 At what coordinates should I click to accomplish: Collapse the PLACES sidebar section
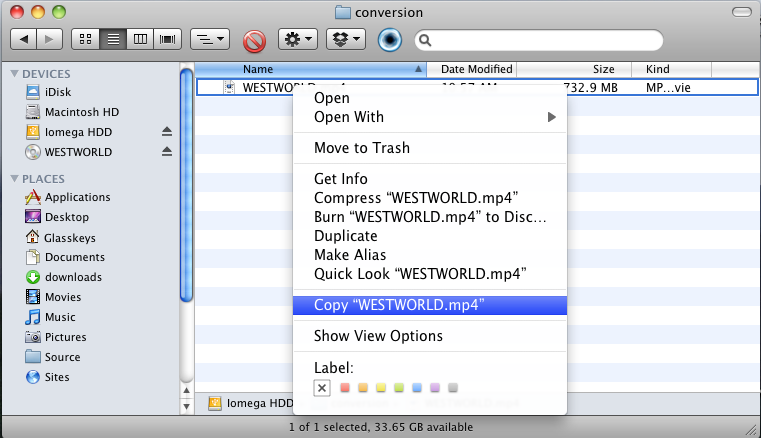tap(14, 179)
